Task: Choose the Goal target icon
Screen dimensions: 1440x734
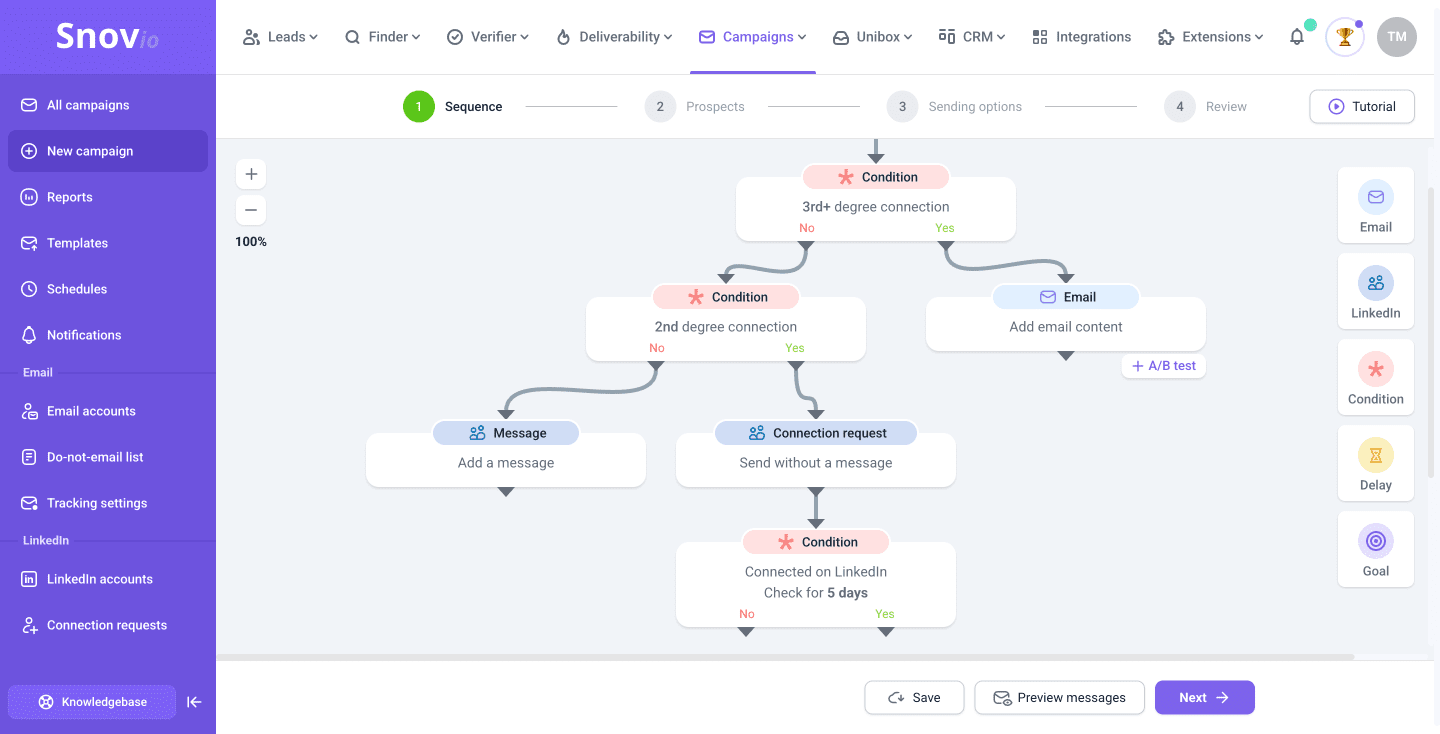Action: 1375,541
